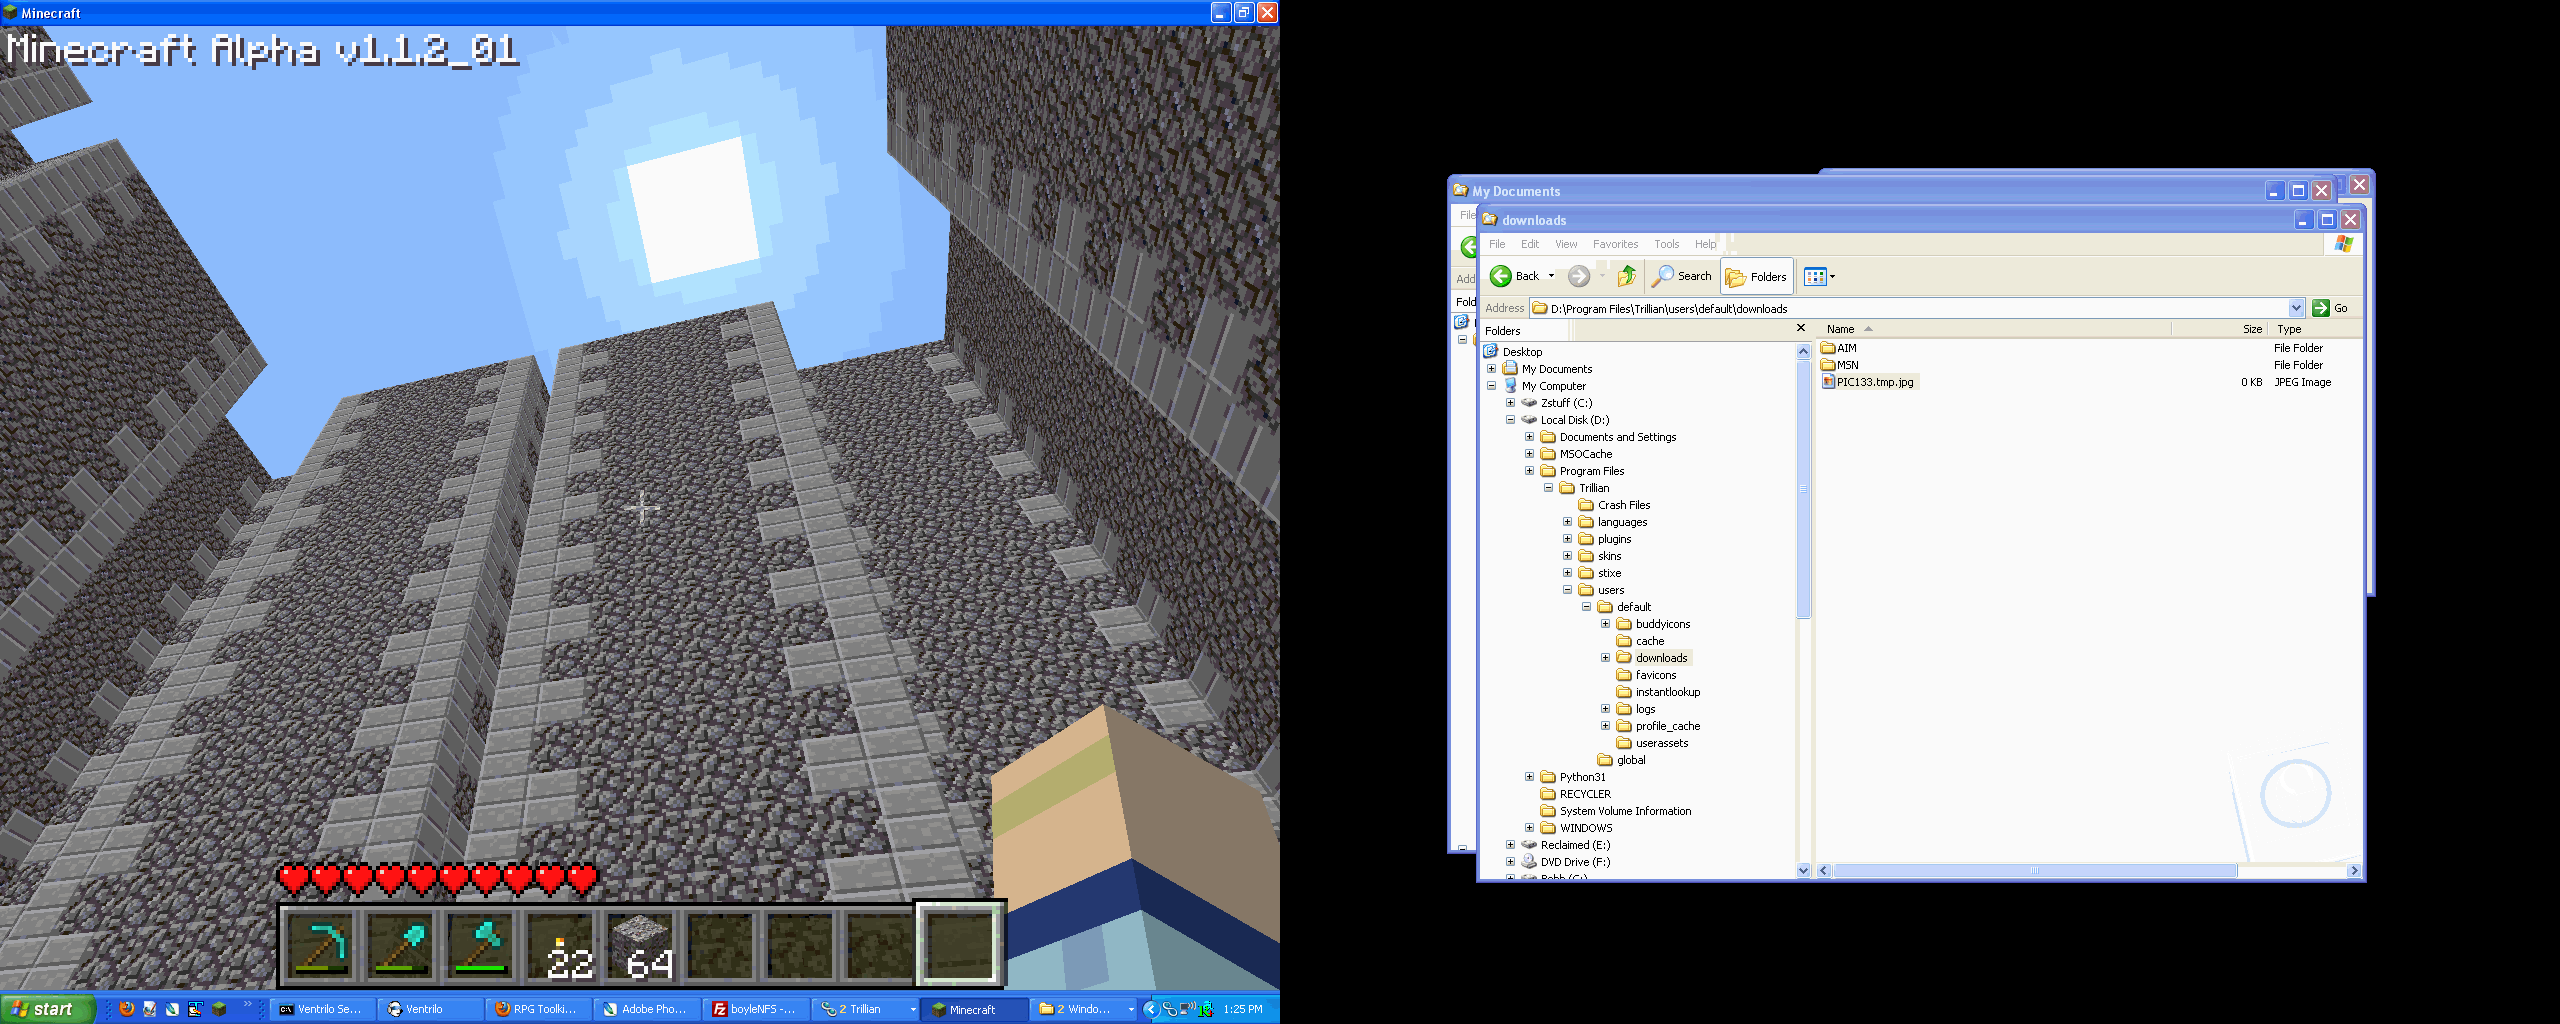Click the Forward arrow in downloads window
The width and height of the screenshot is (2560, 1024).
[x=1578, y=276]
